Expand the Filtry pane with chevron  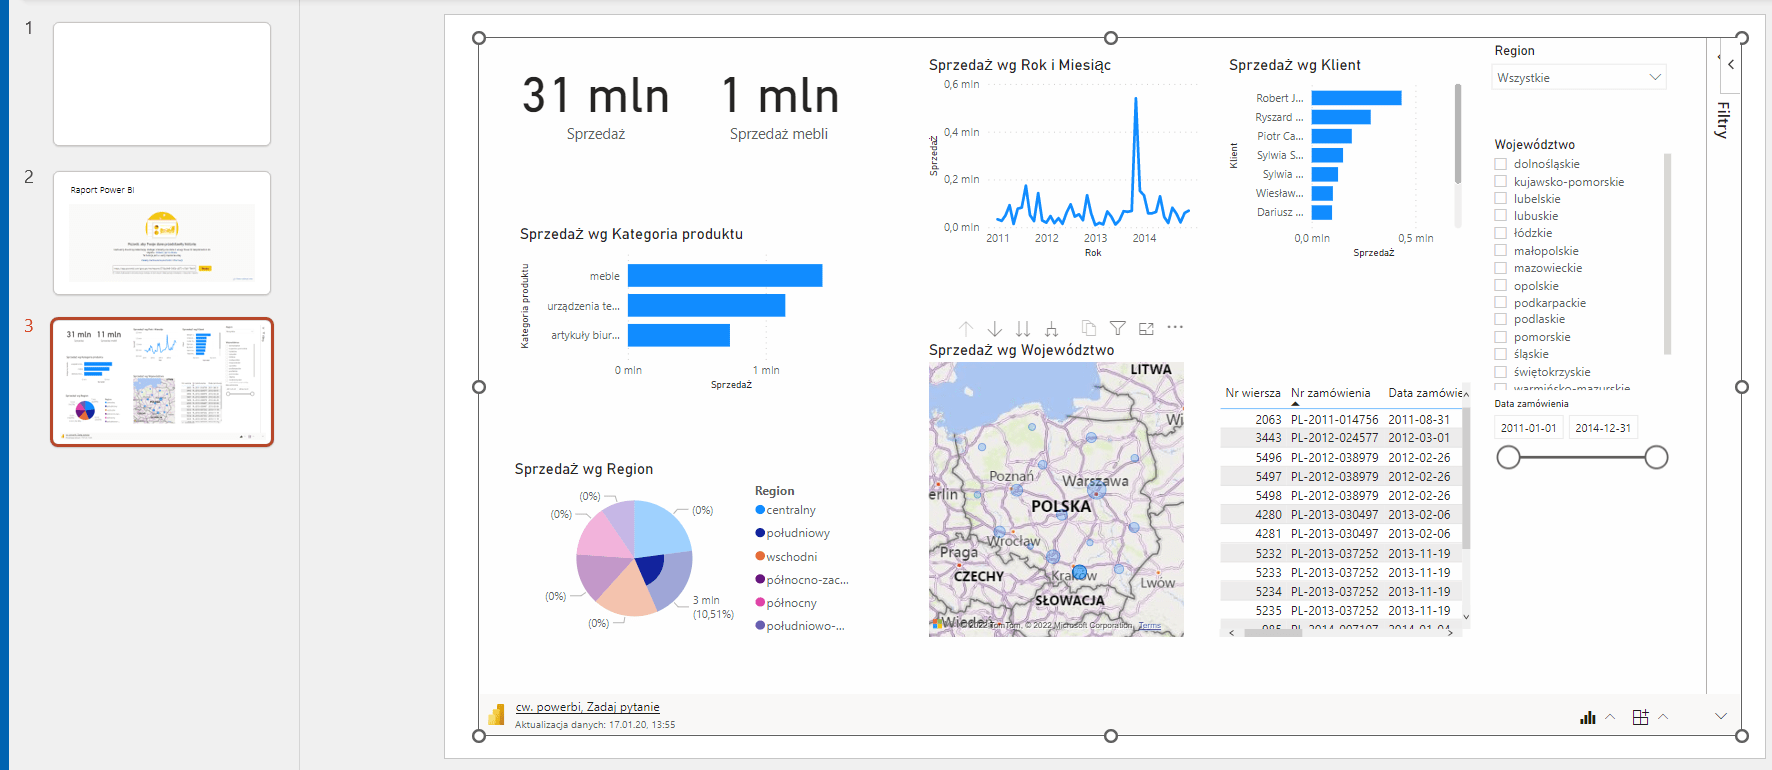click(x=1731, y=64)
